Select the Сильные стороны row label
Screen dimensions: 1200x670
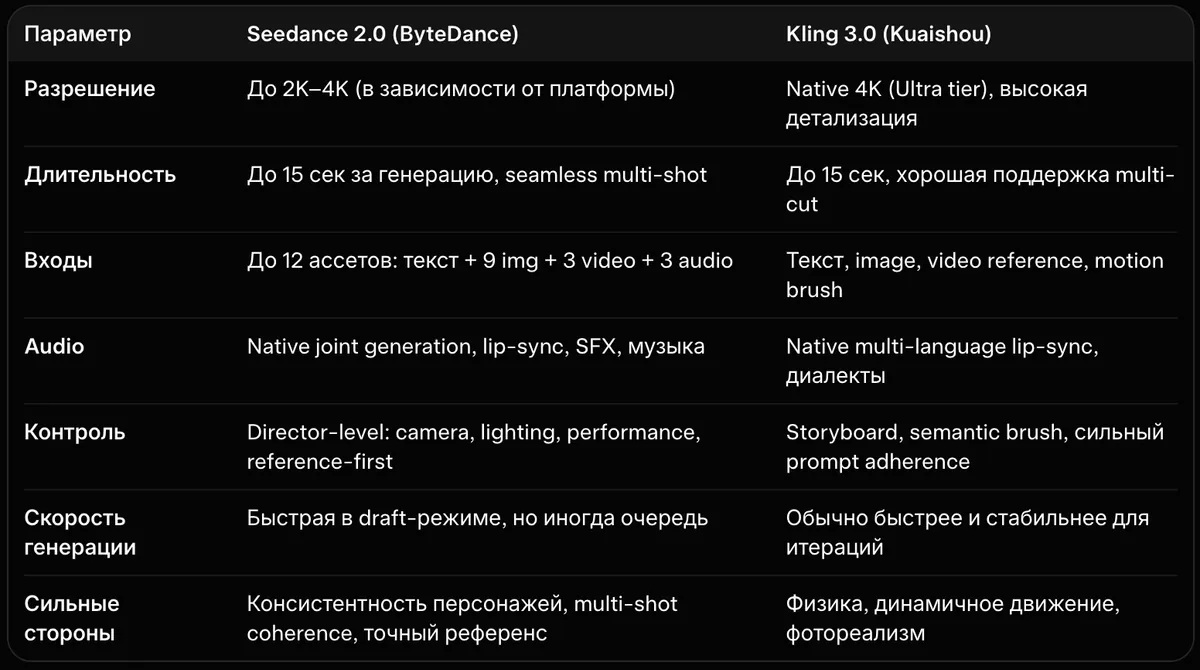click(72, 619)
